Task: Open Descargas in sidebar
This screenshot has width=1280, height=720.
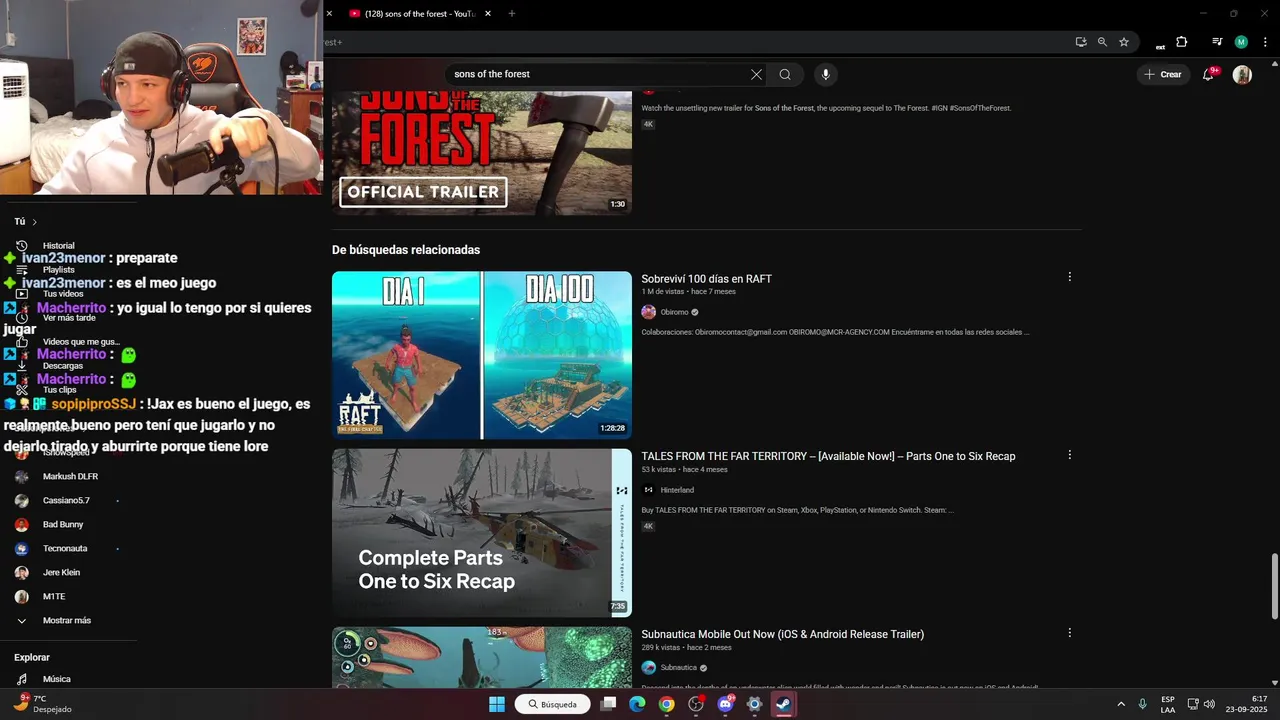Action: pos(62,366)
